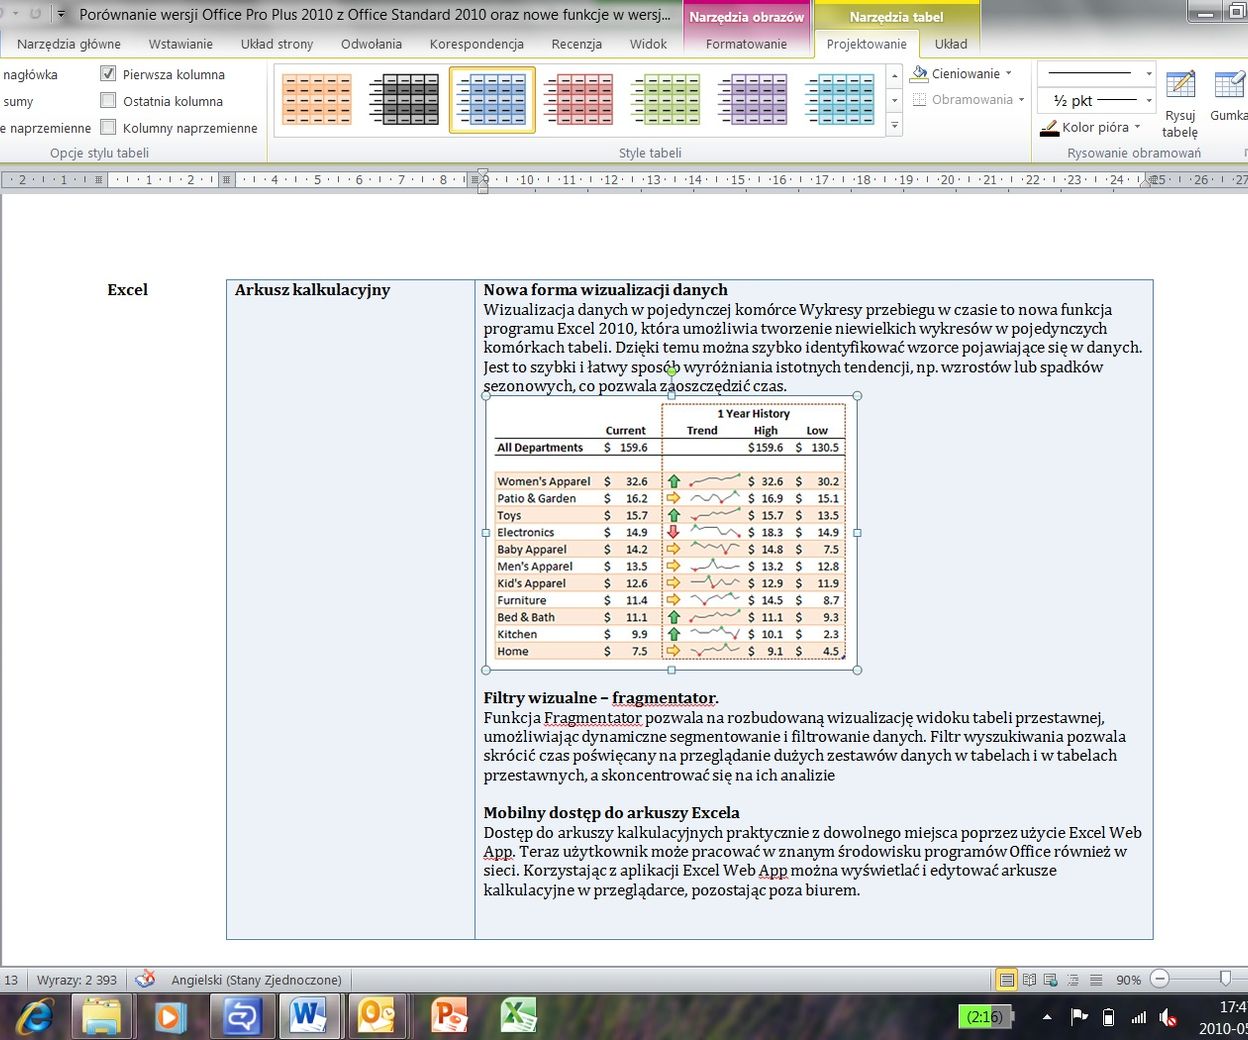Viewport: 1248px width, 1040px height.
Task: Open Układ table tools tab
Action: [x=951, y=44]
